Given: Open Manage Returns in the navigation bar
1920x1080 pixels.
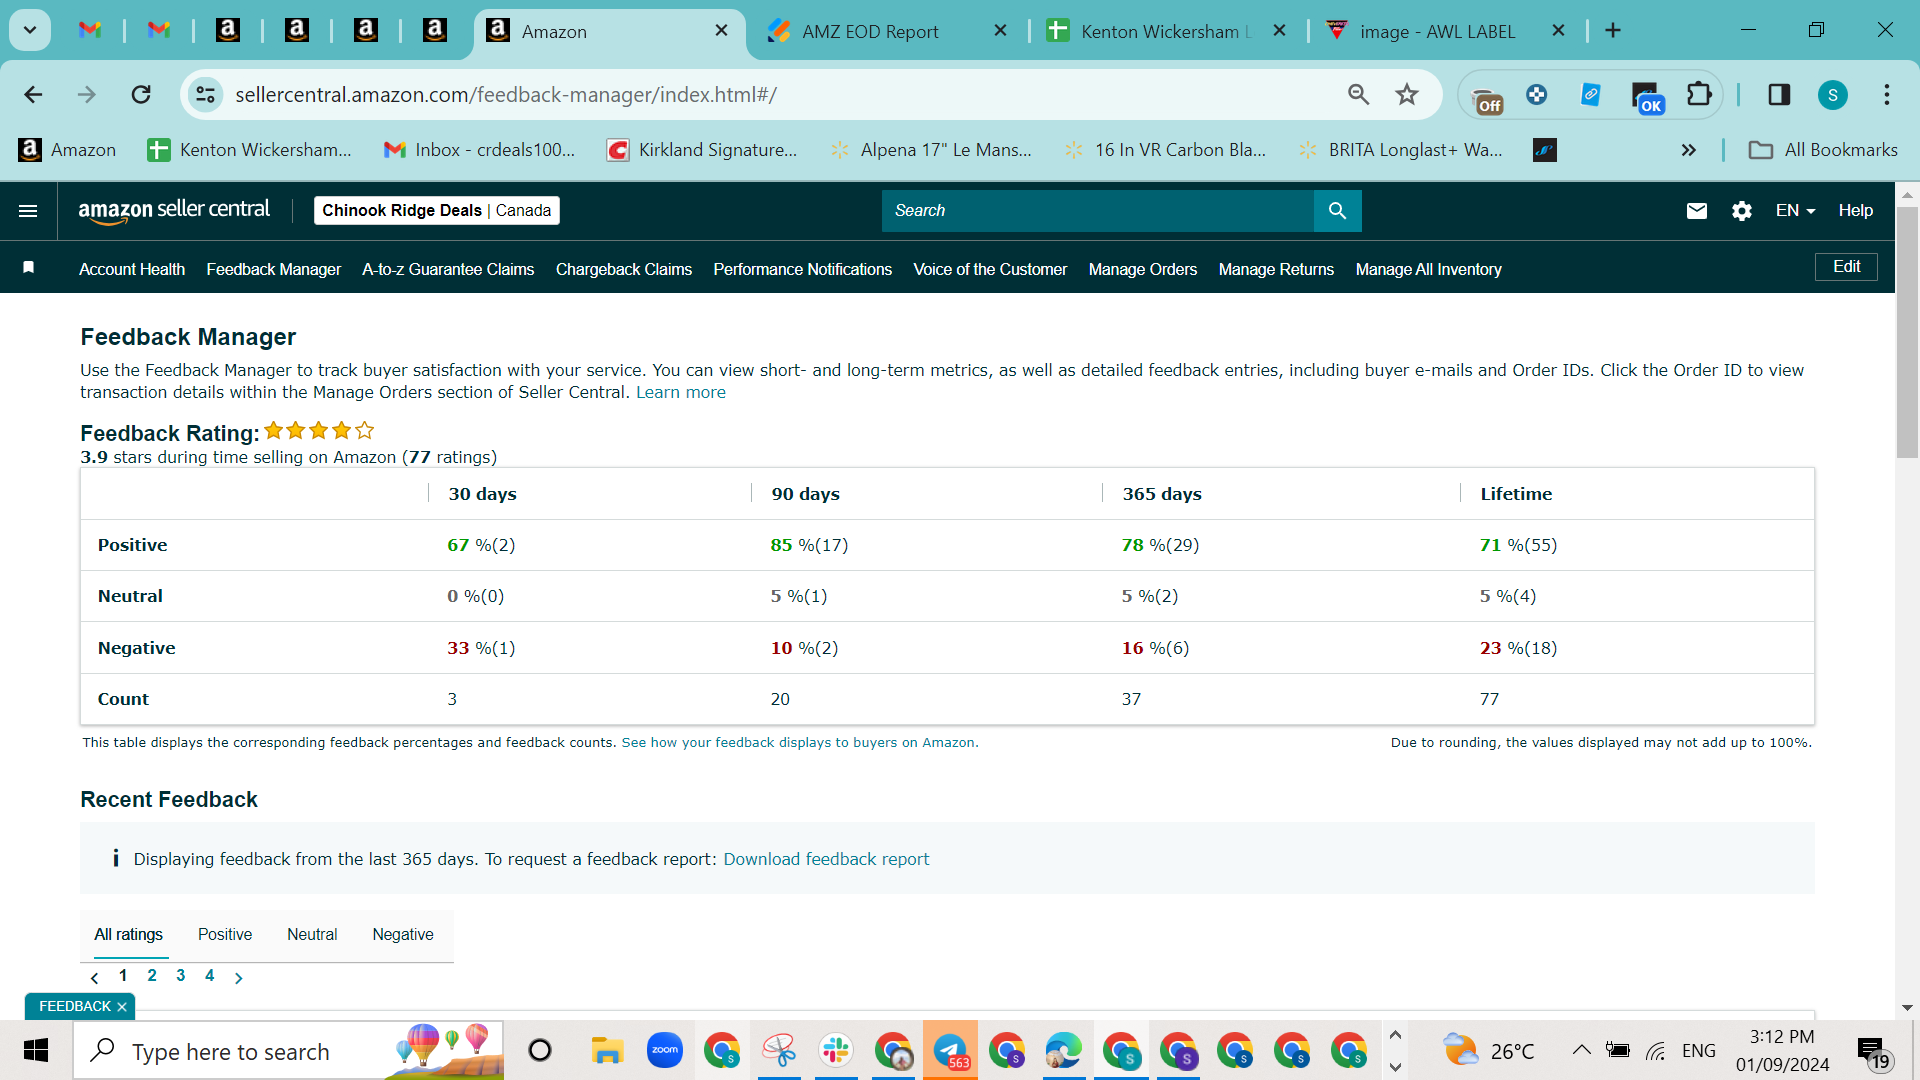Looking at the screenshot, I should (1276, 270).
